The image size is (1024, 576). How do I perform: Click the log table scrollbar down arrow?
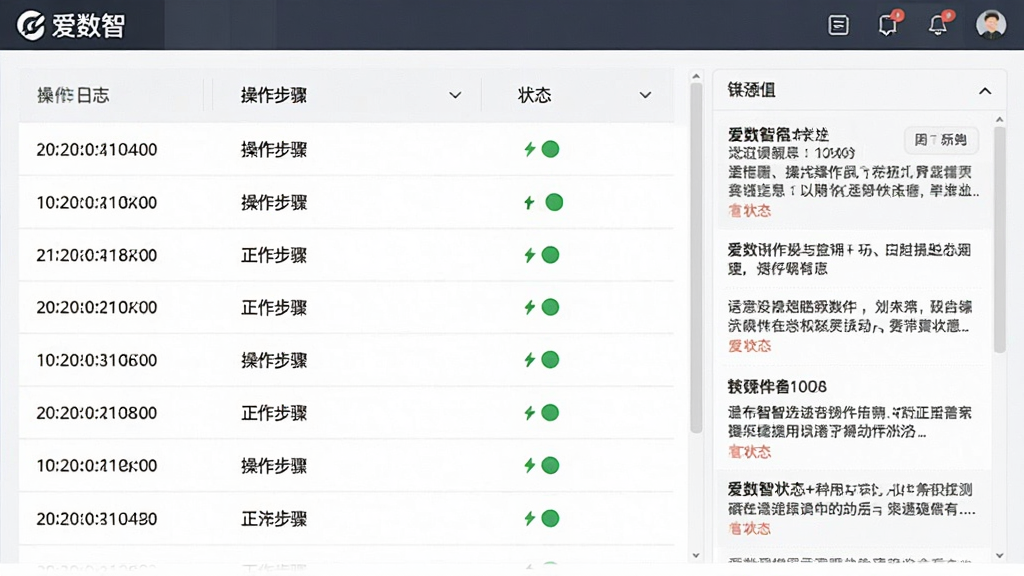point(696,556)
